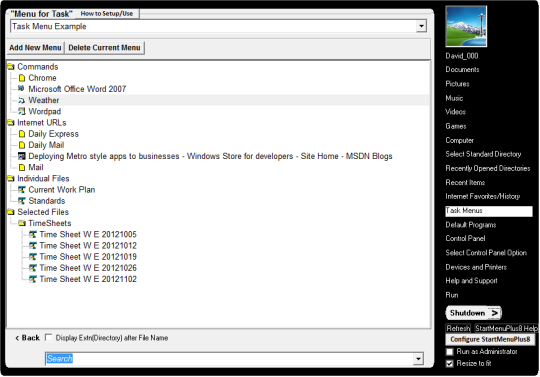Choose Select Control Panel Option
Viewport: 540px width, 377px height.
click(x=486, y=253)
